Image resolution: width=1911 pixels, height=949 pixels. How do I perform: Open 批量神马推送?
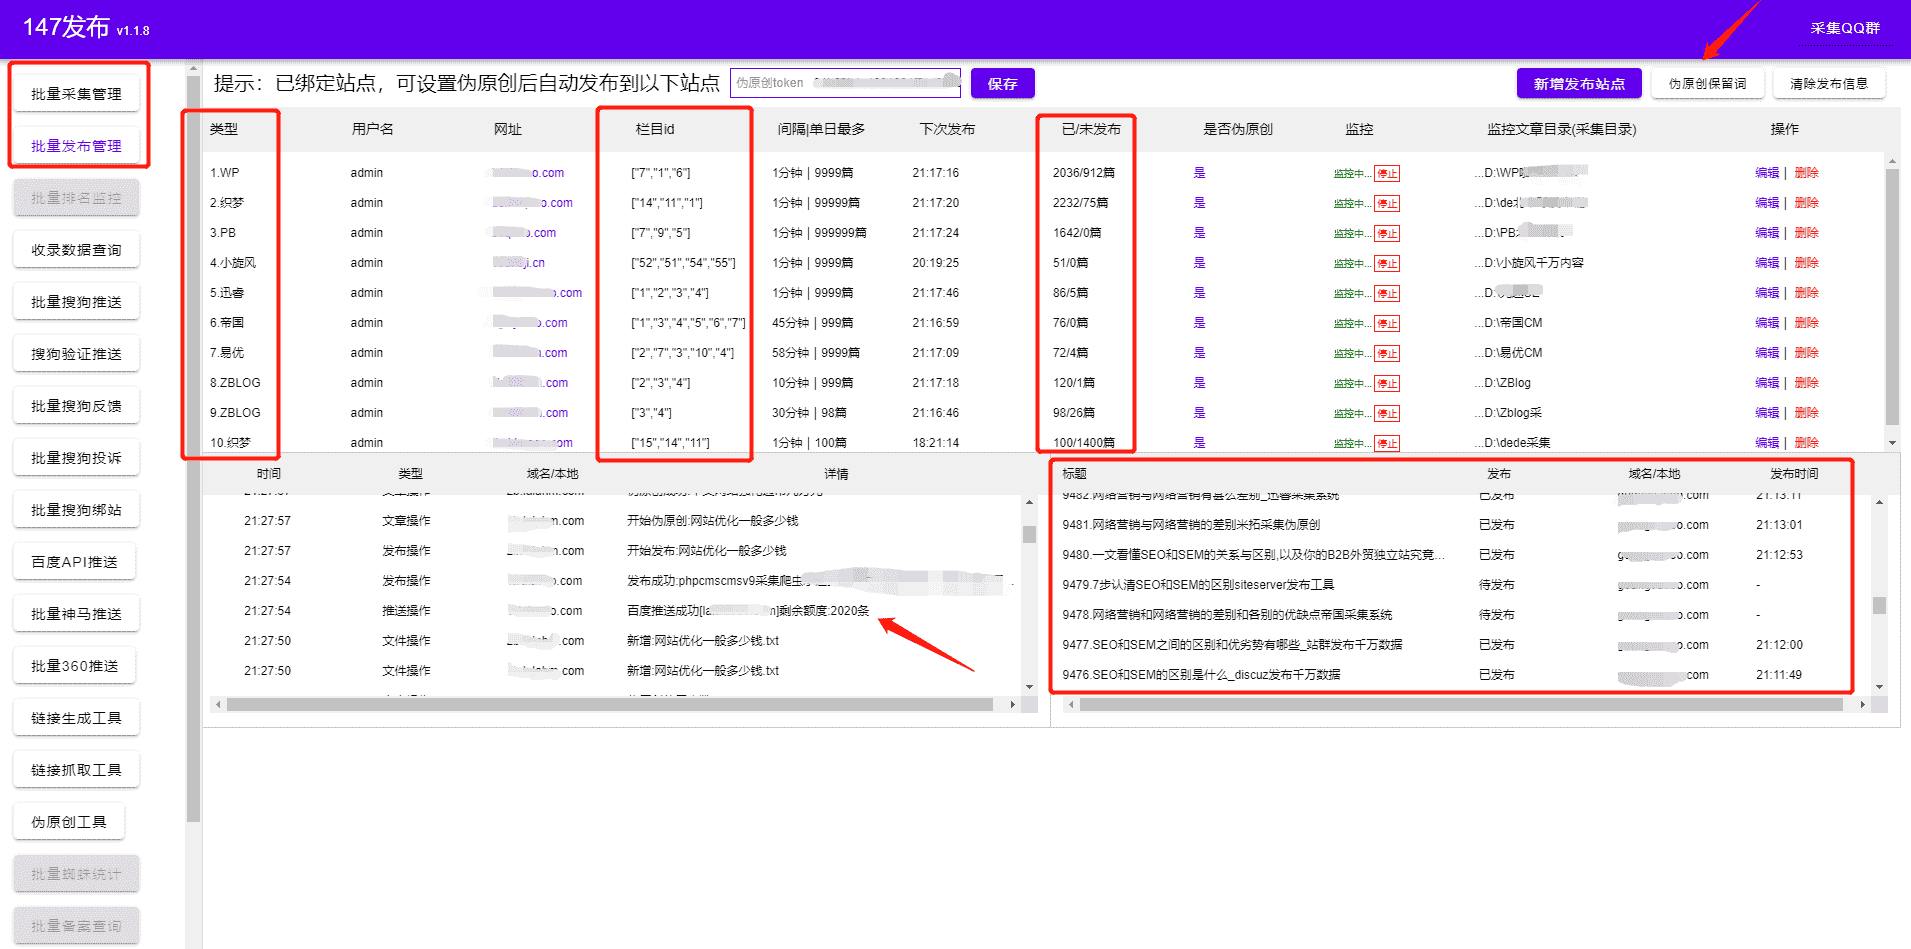point(76,613)
